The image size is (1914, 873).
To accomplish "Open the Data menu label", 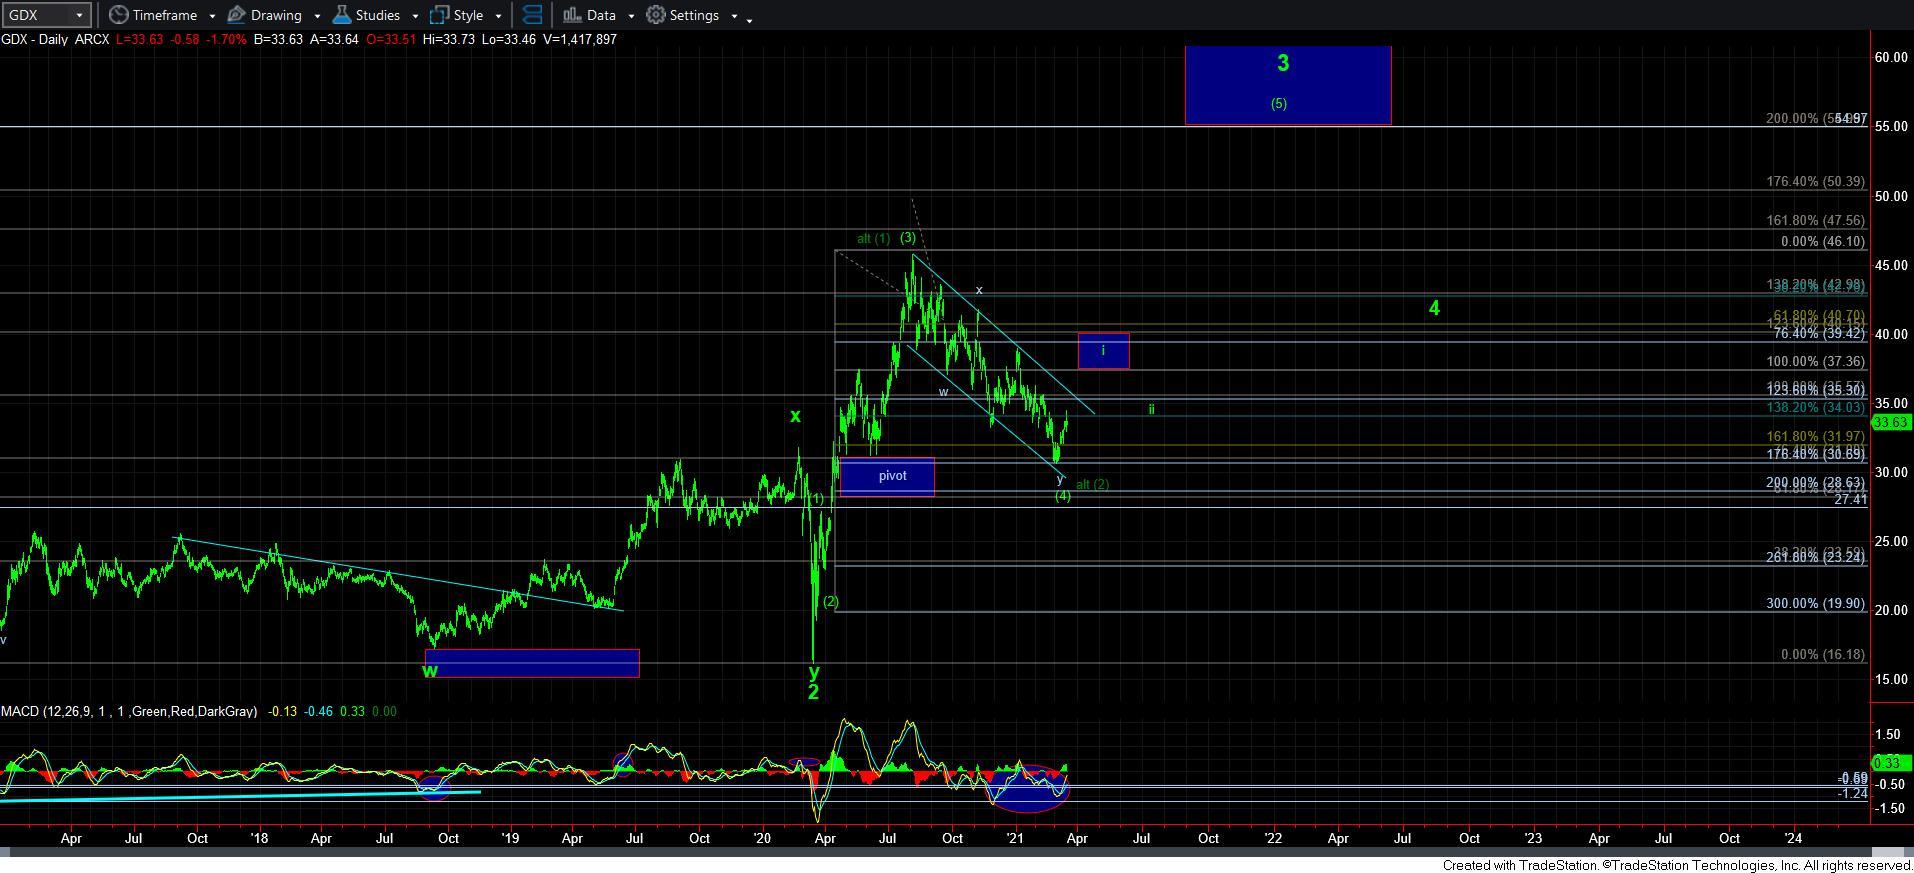I will tap(601, 15).
